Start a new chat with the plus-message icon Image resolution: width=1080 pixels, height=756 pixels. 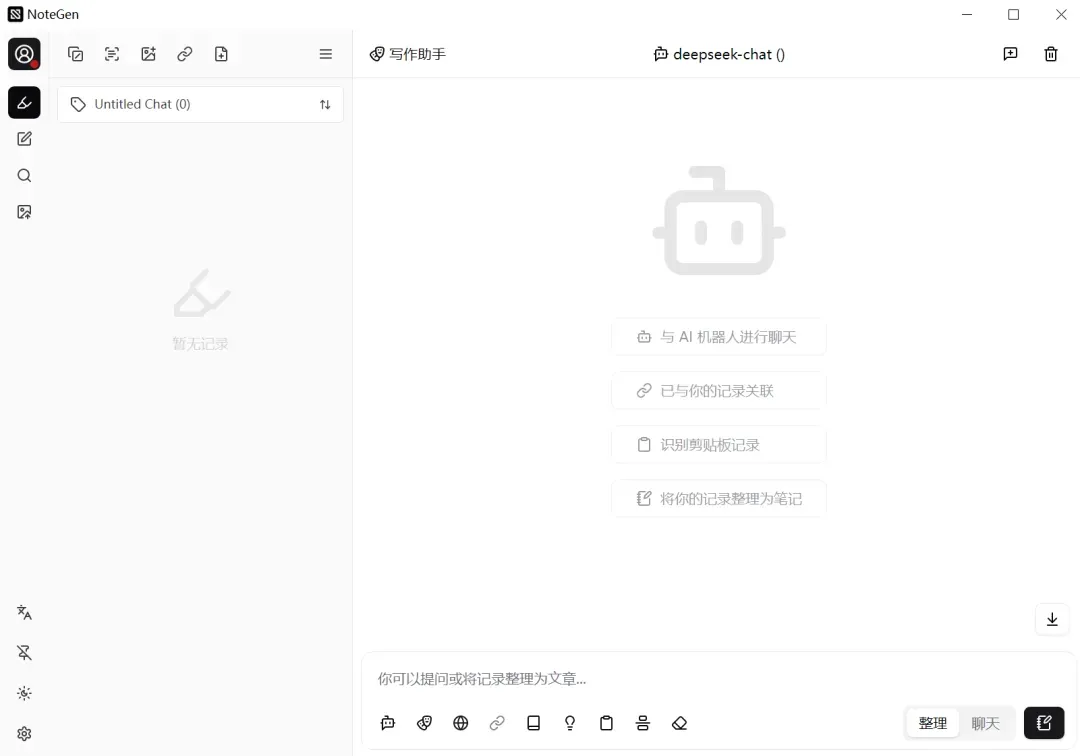click(x=1010, y=54)
